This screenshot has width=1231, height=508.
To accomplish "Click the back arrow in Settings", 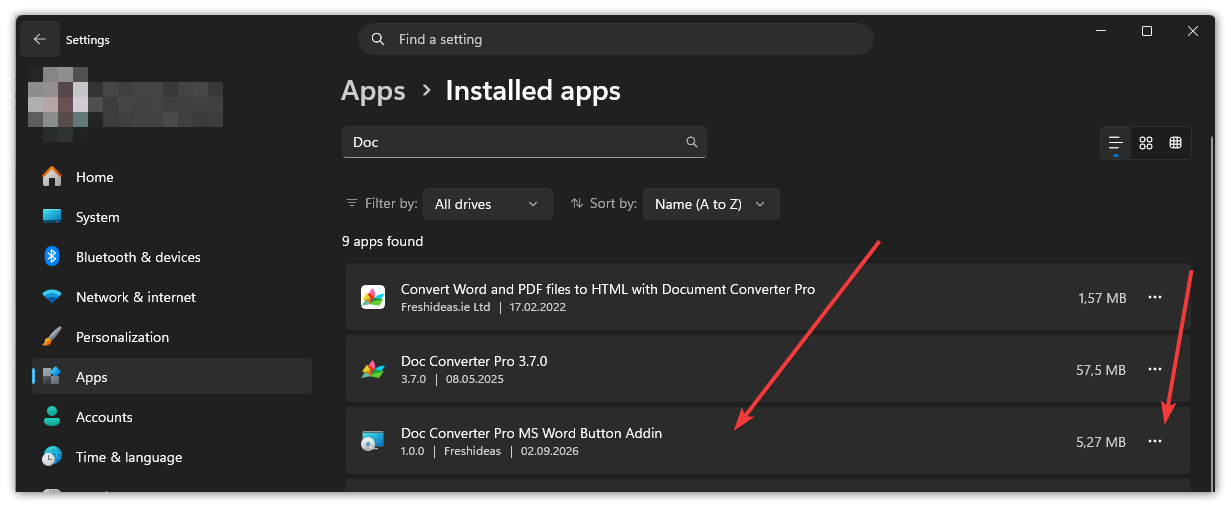I will click(x=39, y=39).
